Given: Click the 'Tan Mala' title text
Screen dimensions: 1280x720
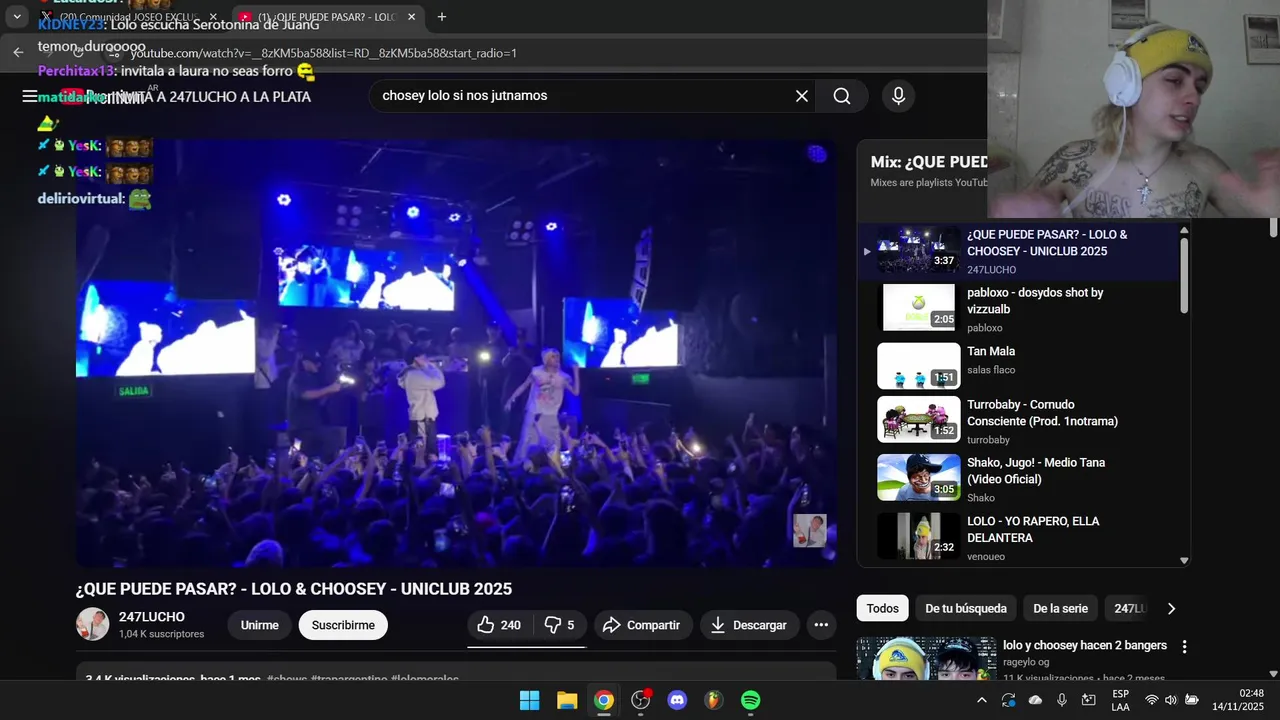Looking at the screenshot, I should pos(991,352).
